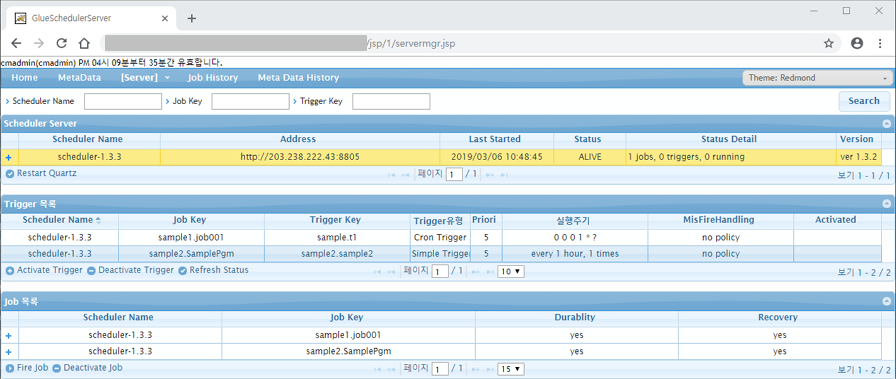This screenshot has width=896, height=379.
Task: Click the ver 1.3.2 version cell
Action: click(859, 157)
